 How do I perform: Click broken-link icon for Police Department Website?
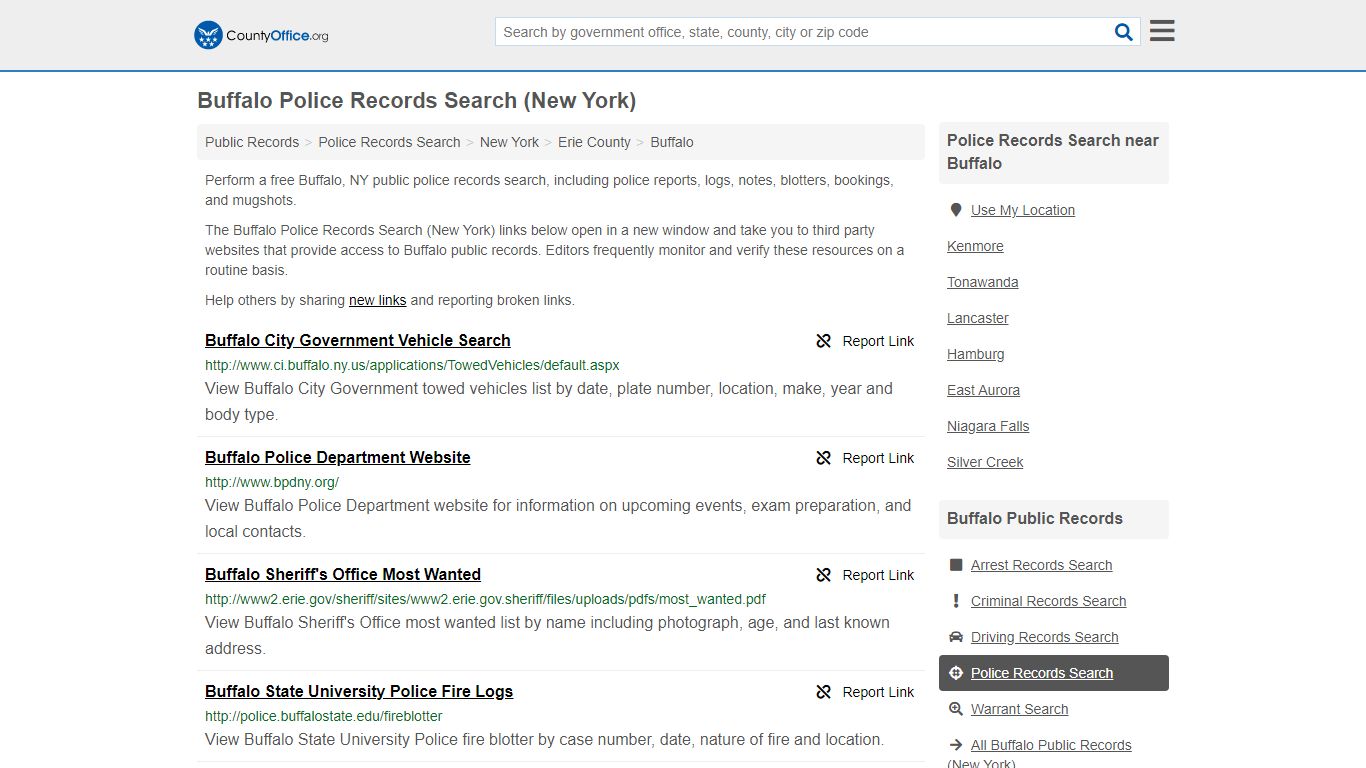(x=824, y=458)
